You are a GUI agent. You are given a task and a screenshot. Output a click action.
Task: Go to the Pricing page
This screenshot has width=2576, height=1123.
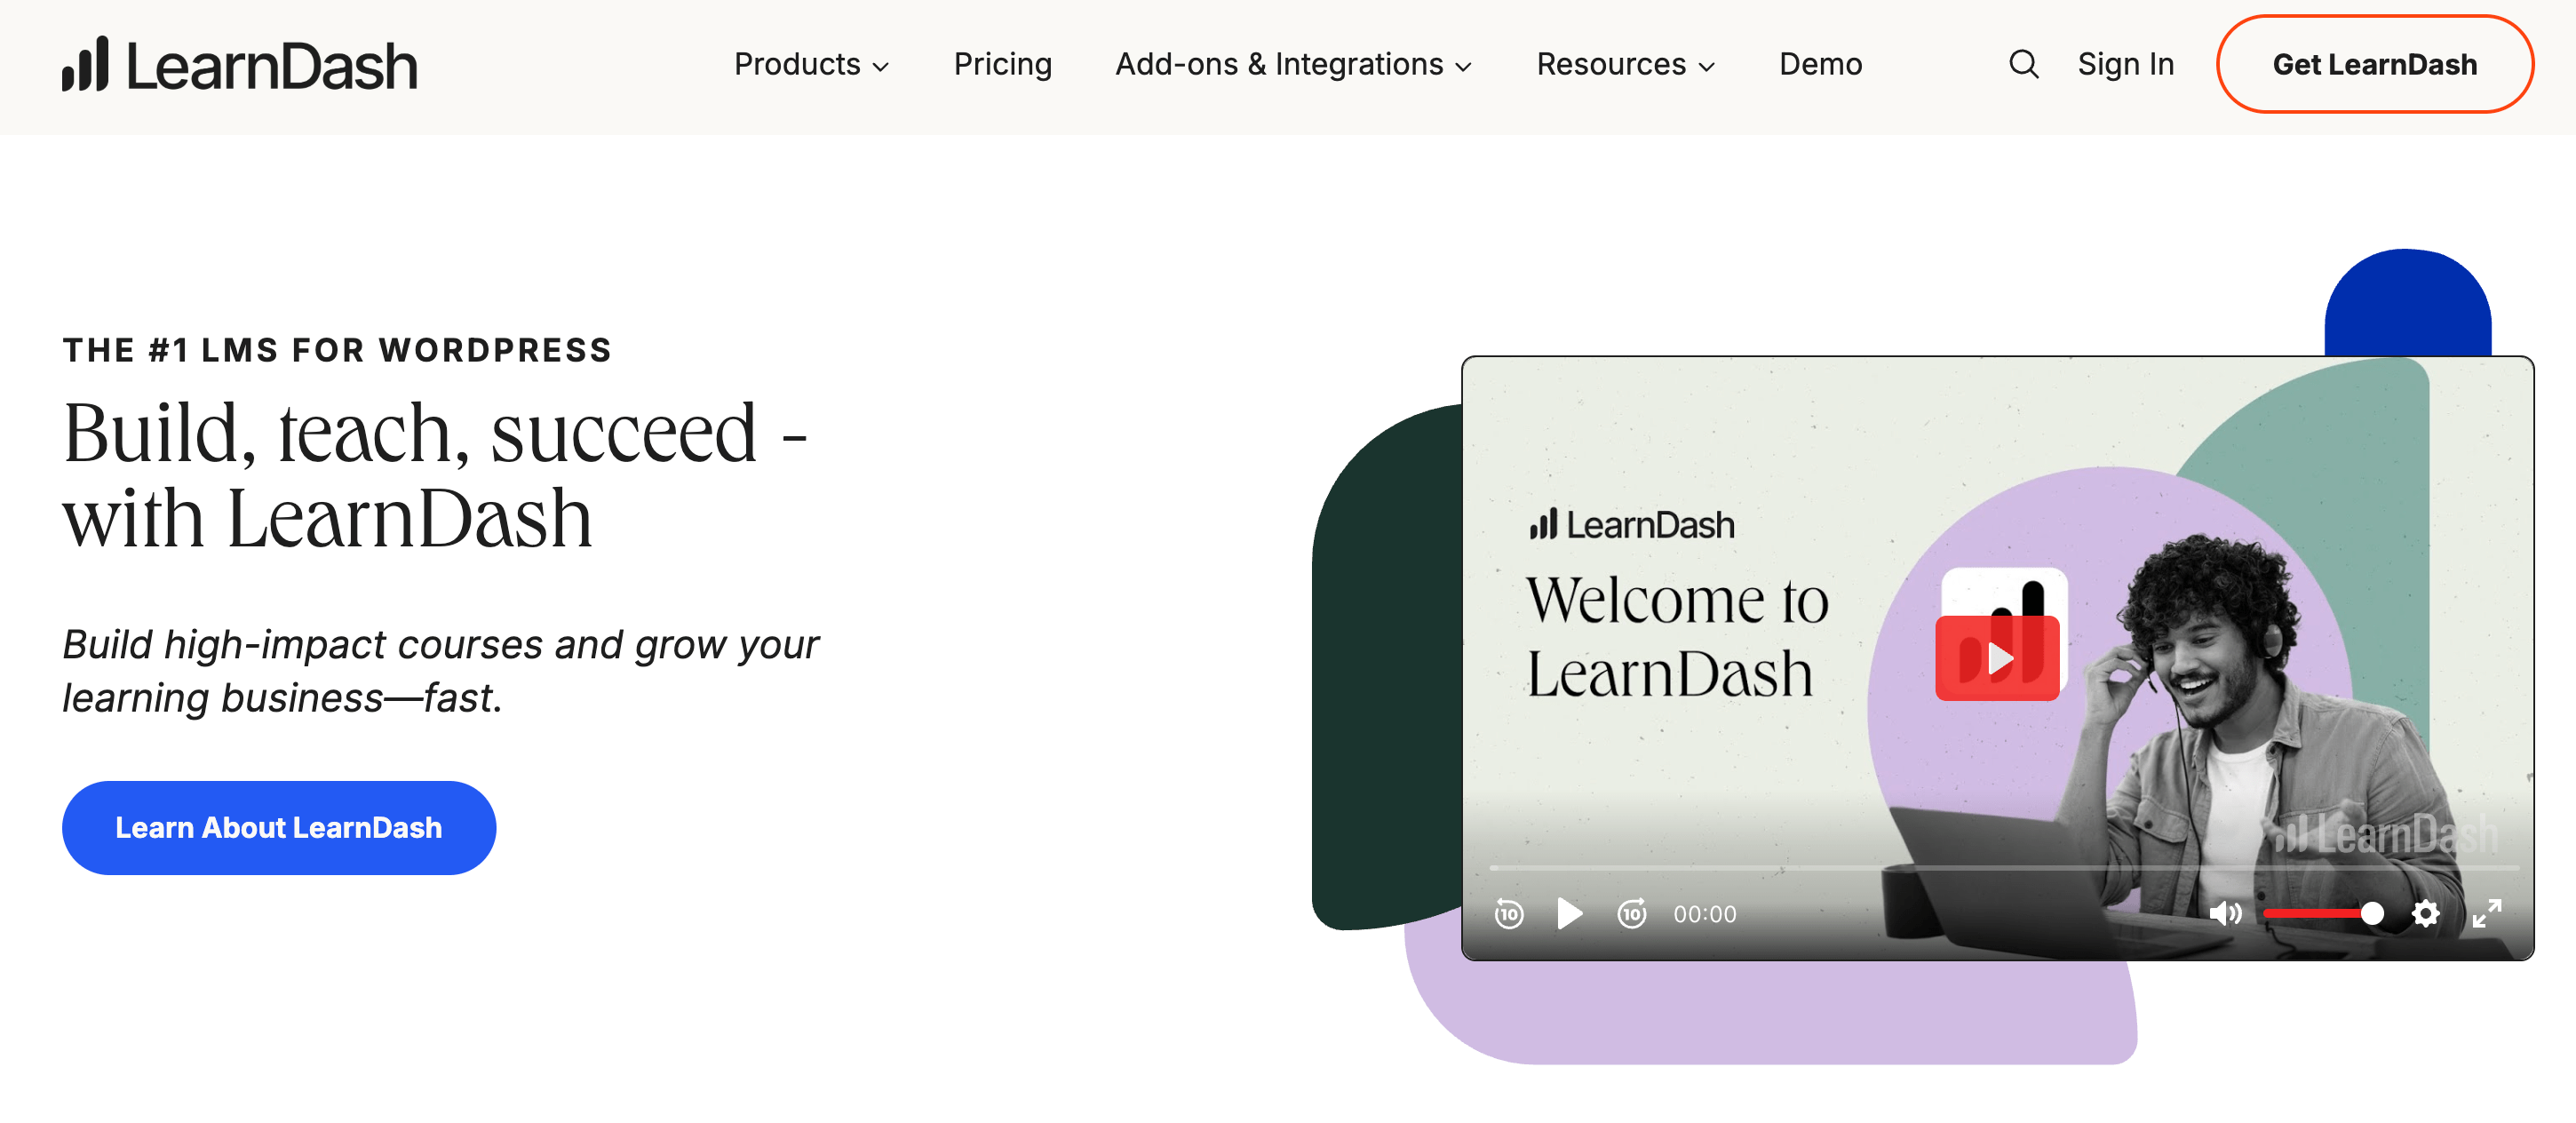(x=1002, y=64)
